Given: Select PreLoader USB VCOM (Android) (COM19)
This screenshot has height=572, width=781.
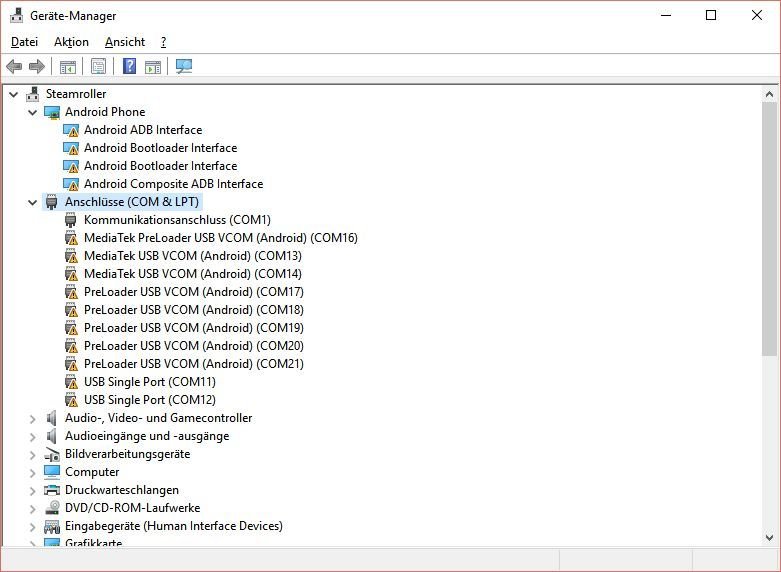Looking at the screenshot, I should [194, 327].
